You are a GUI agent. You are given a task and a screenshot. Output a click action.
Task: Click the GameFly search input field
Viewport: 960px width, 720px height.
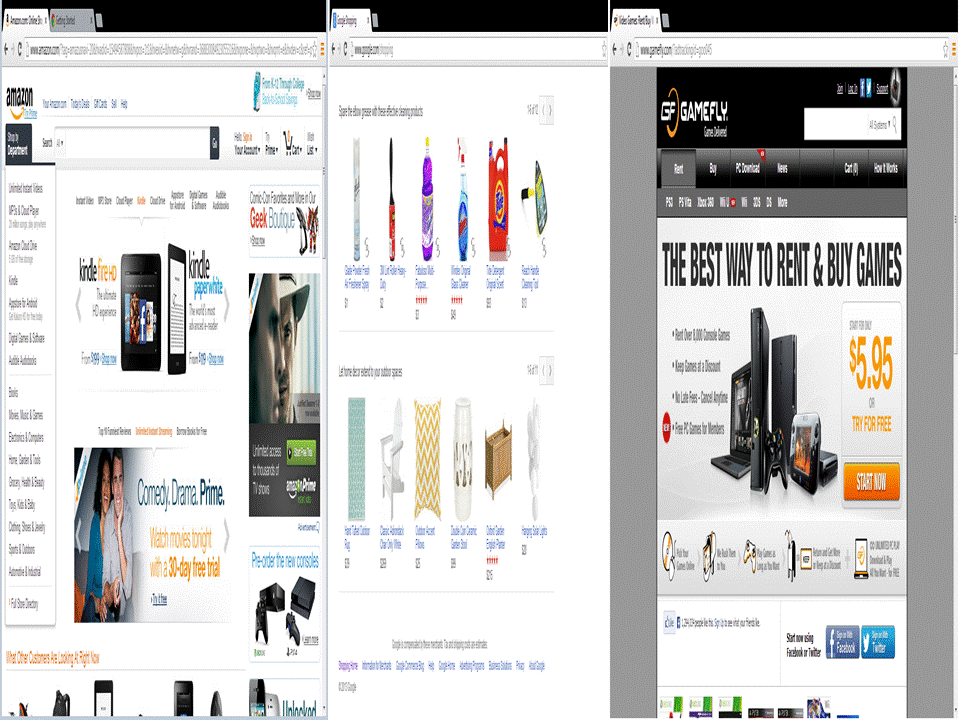point(836,125)
